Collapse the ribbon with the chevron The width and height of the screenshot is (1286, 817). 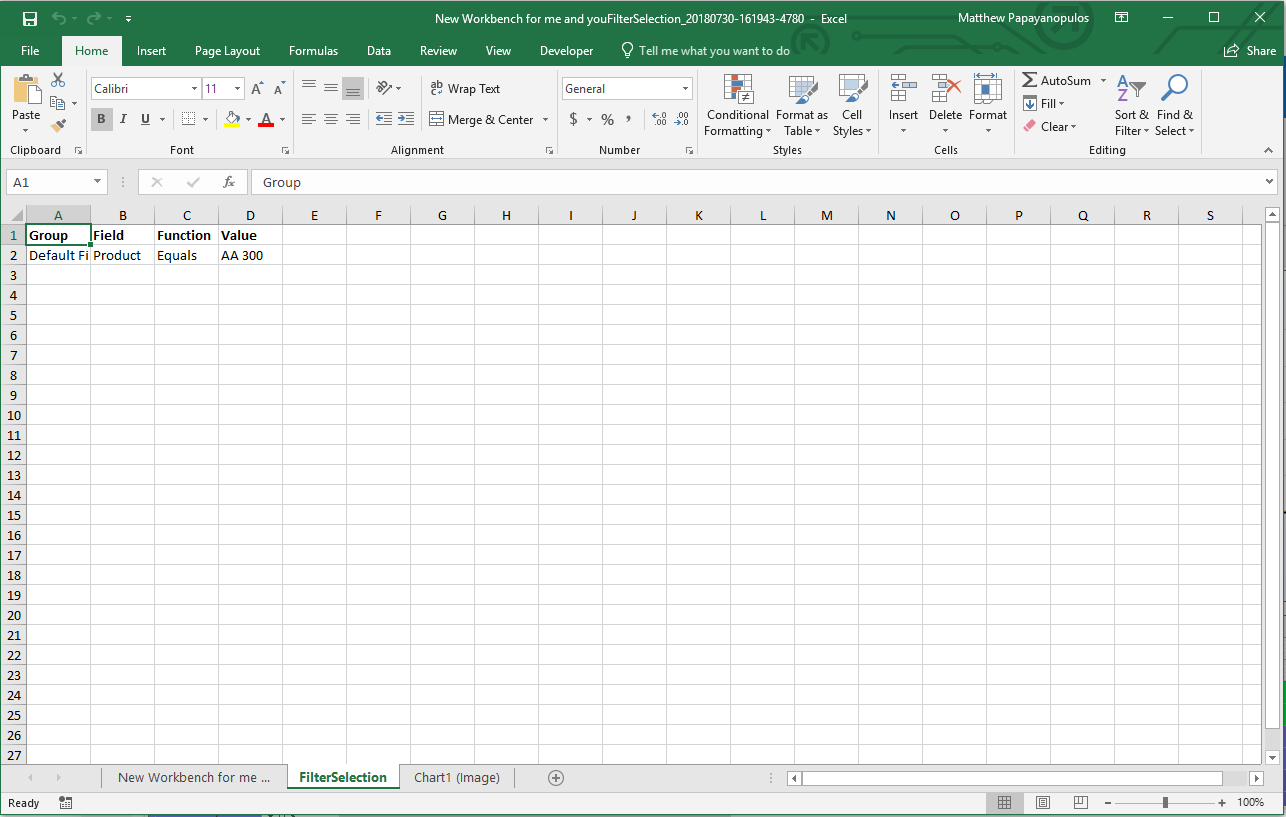point(1268,150)
